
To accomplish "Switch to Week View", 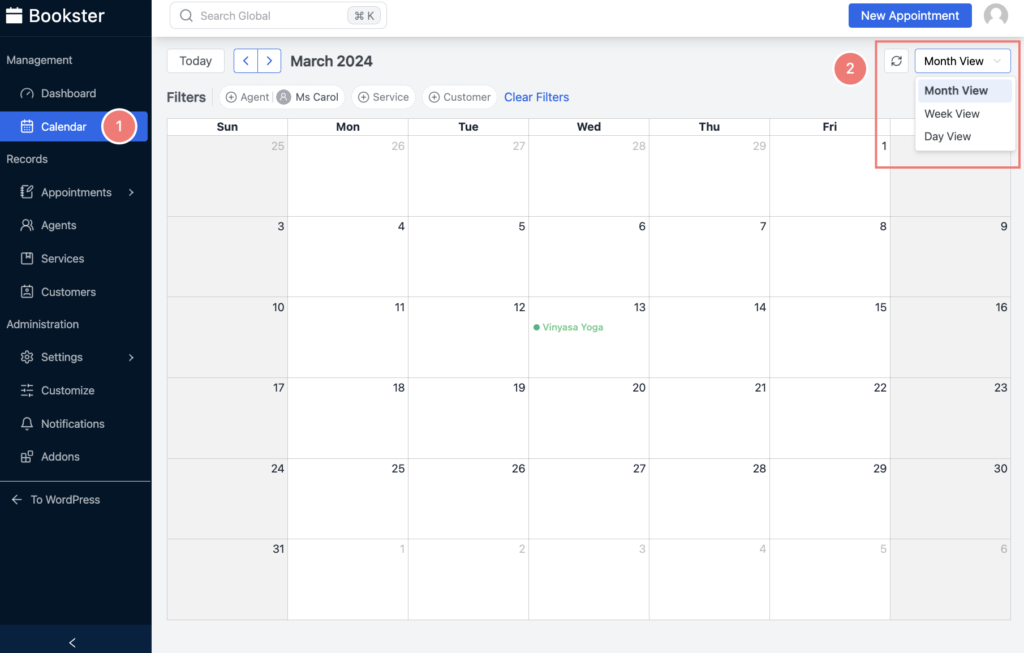I will 952,113.
